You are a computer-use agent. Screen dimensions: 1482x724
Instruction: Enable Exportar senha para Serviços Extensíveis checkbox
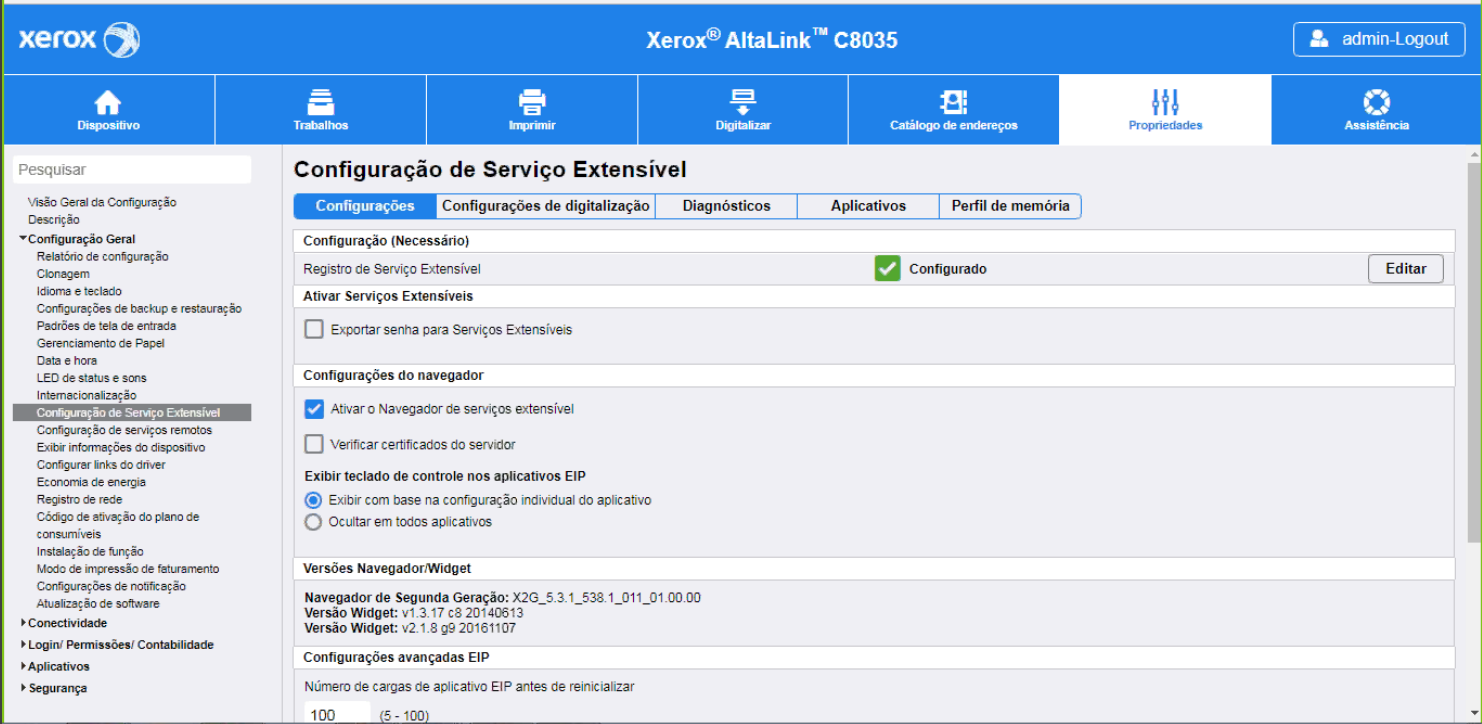(x=314, y=329)
